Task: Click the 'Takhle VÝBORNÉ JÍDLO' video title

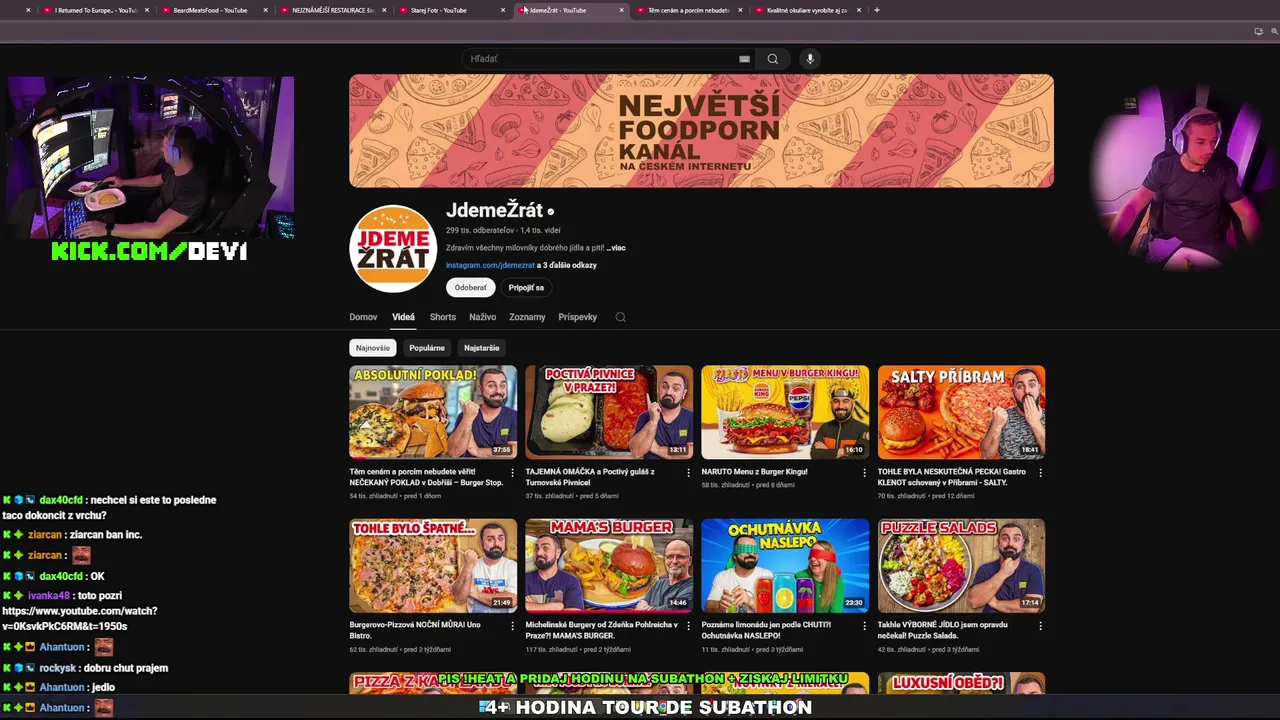Action: (x=942, y=630)
